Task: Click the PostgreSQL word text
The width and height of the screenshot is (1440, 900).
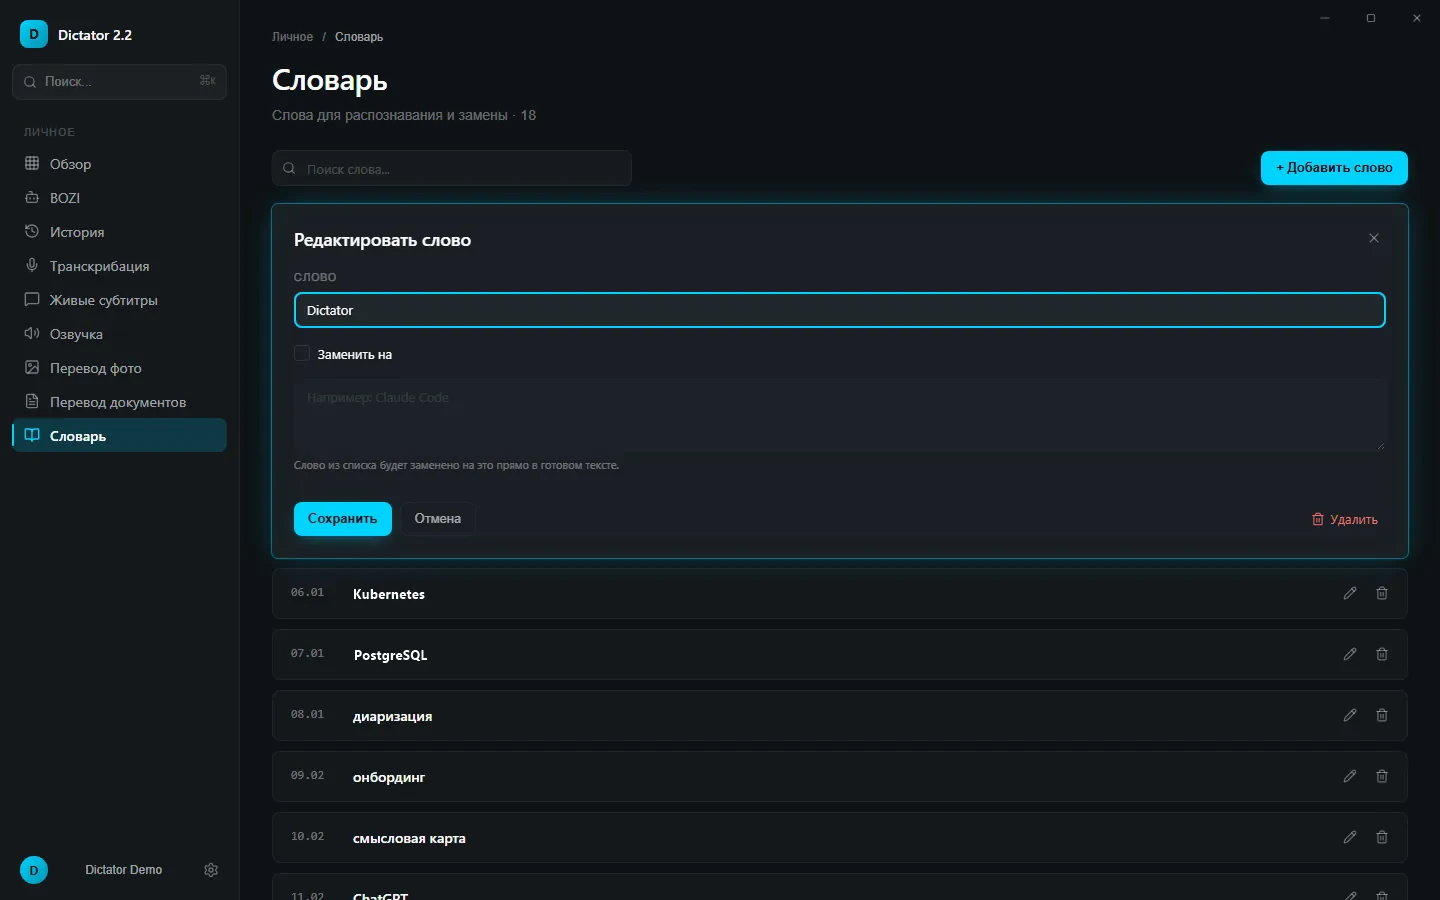Action: point(390,655)
